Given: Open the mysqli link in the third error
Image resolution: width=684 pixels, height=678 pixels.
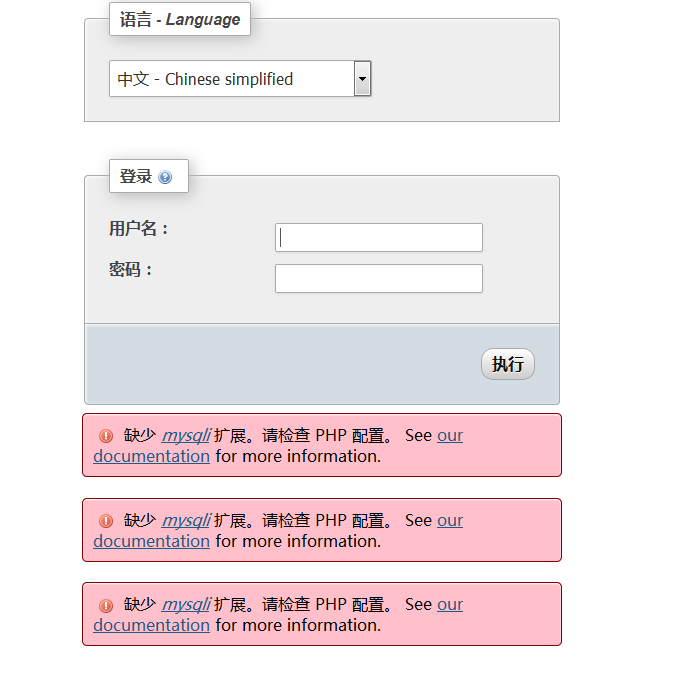Looking at the screenshot, I should tap(186, 605).
